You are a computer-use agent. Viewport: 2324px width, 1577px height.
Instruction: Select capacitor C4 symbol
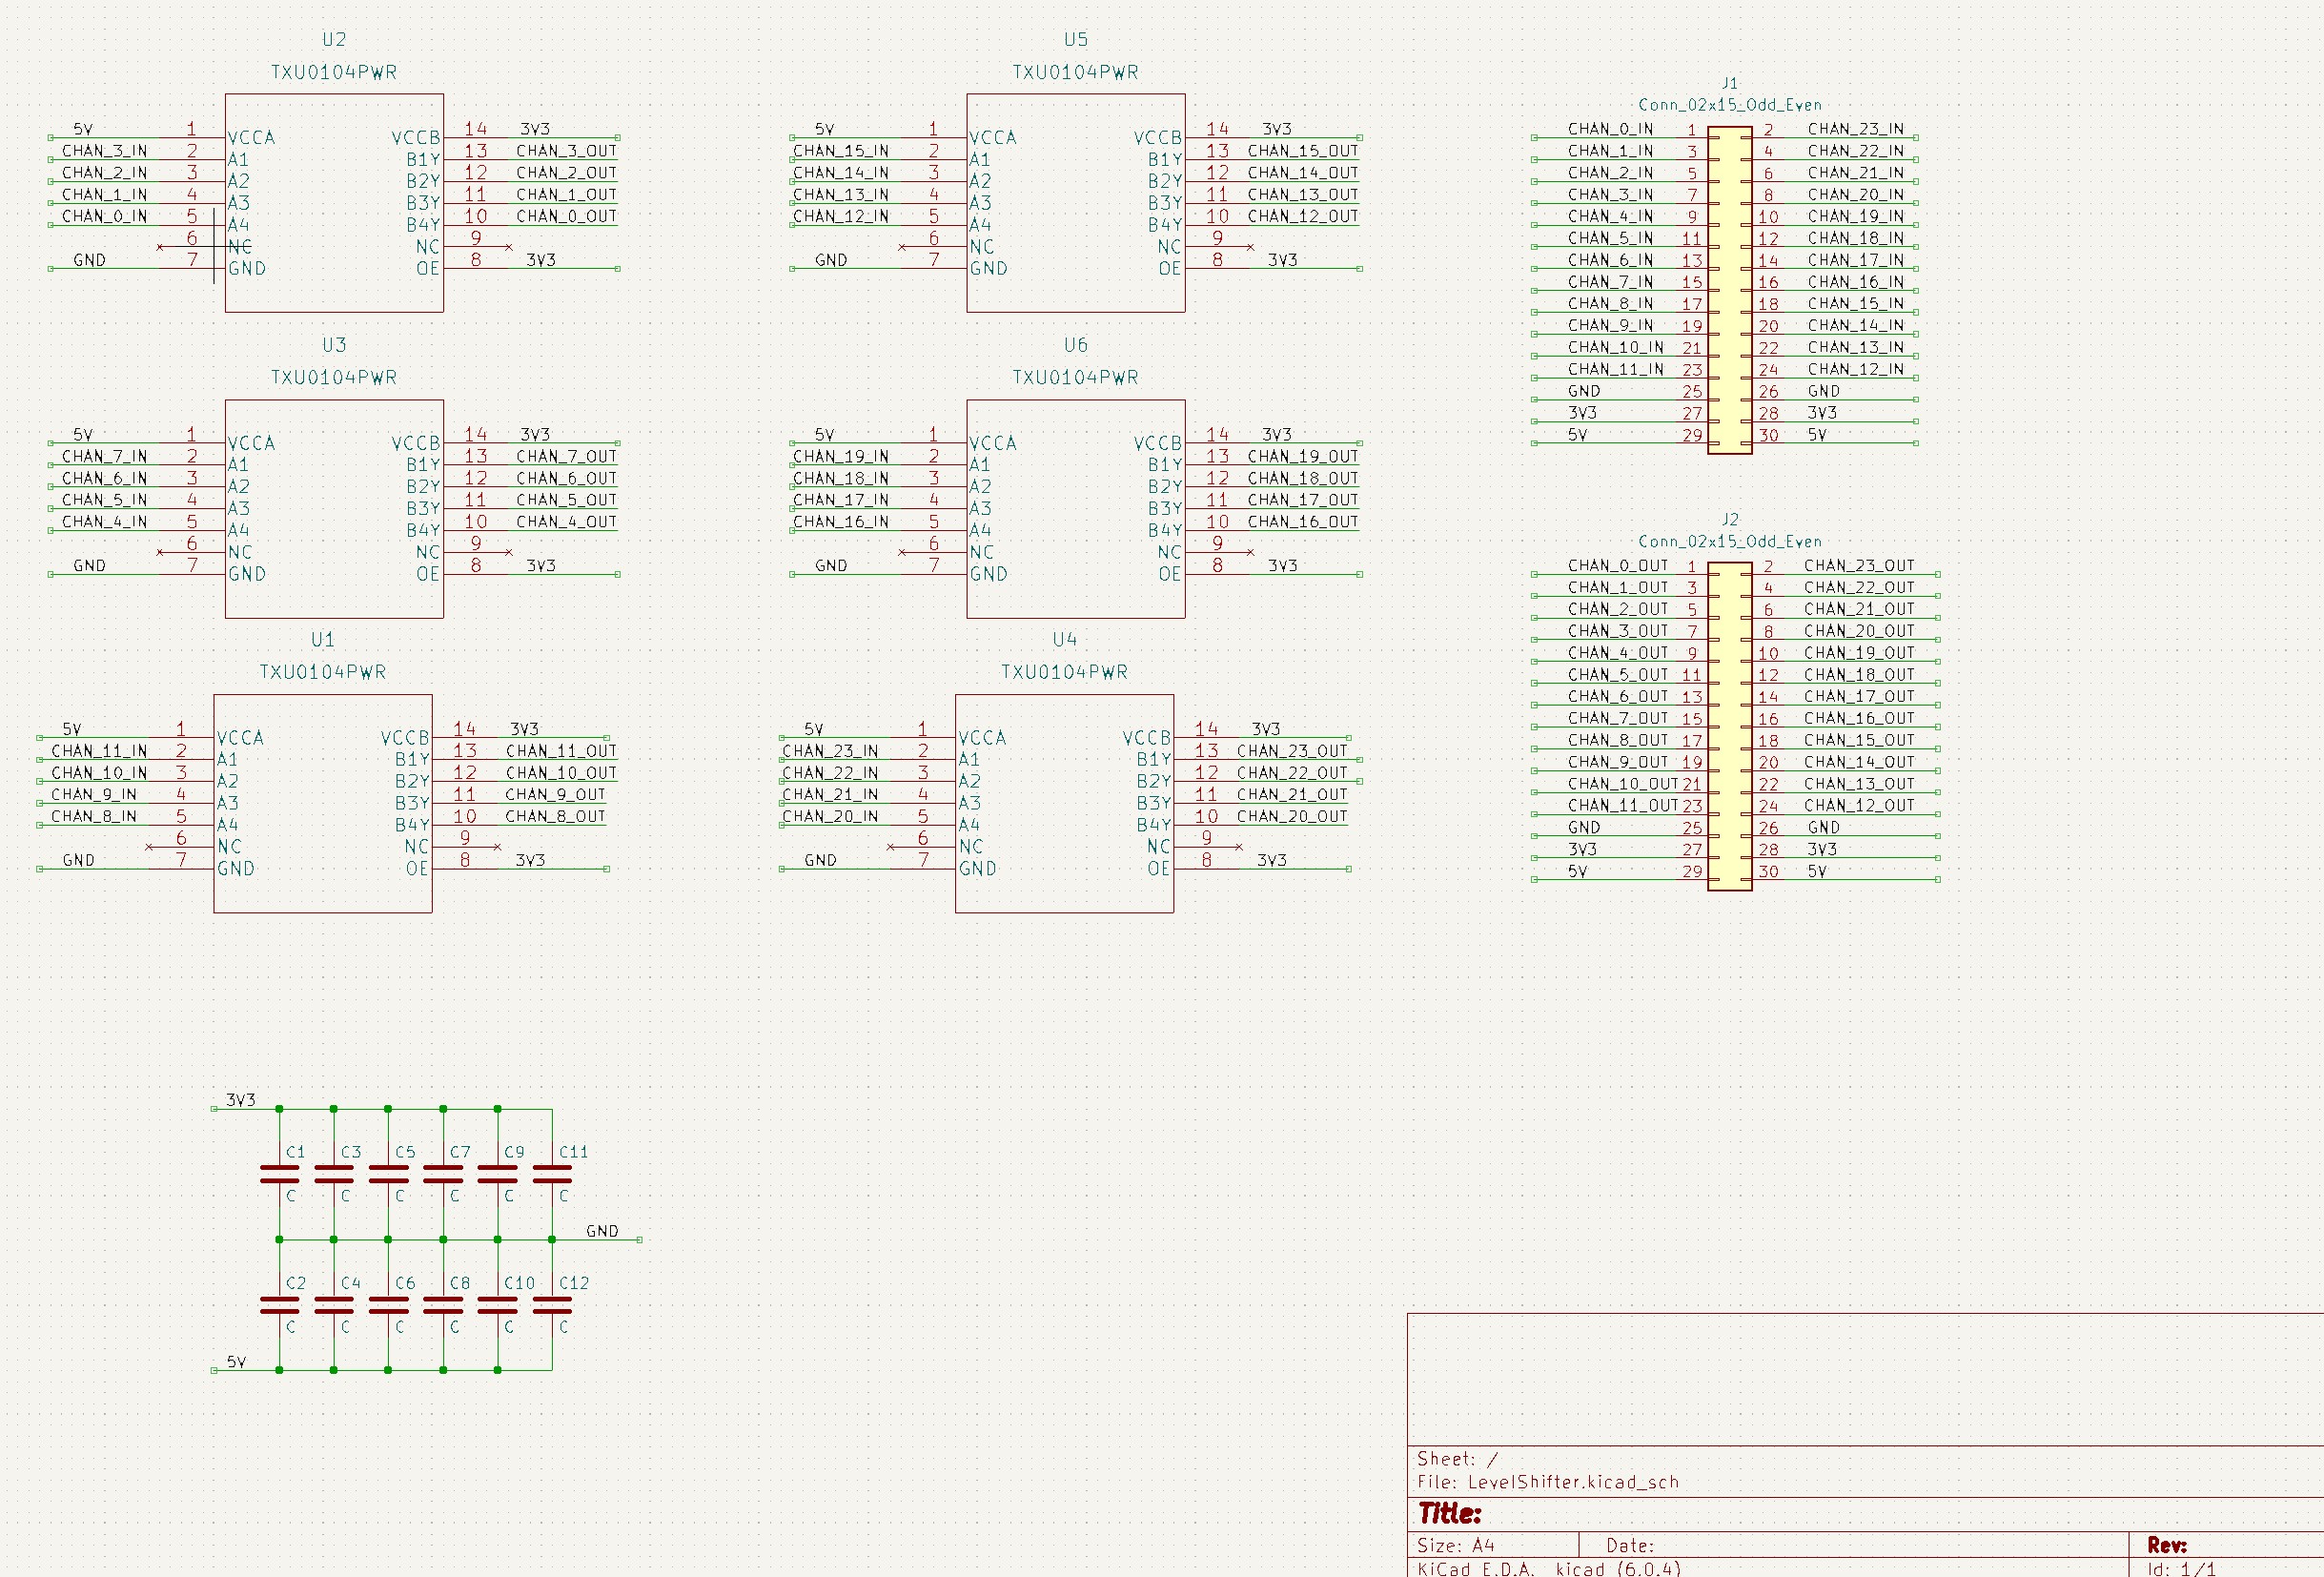[334, 1305]
